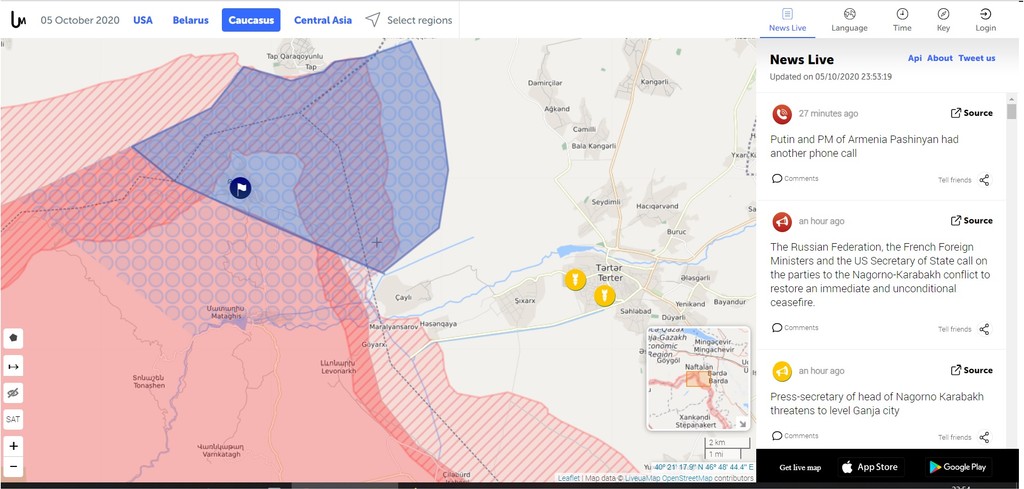The width and height of the screenshot is (1024, 489).
Task: Switch to the Belarus region
Action: coord(191,20)
